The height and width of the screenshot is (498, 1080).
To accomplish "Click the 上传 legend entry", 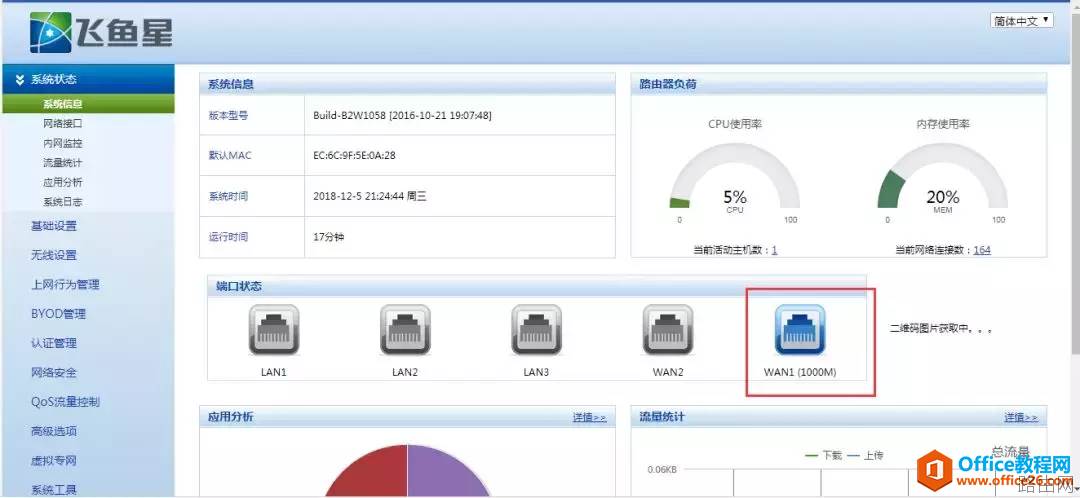I will 866,455.
